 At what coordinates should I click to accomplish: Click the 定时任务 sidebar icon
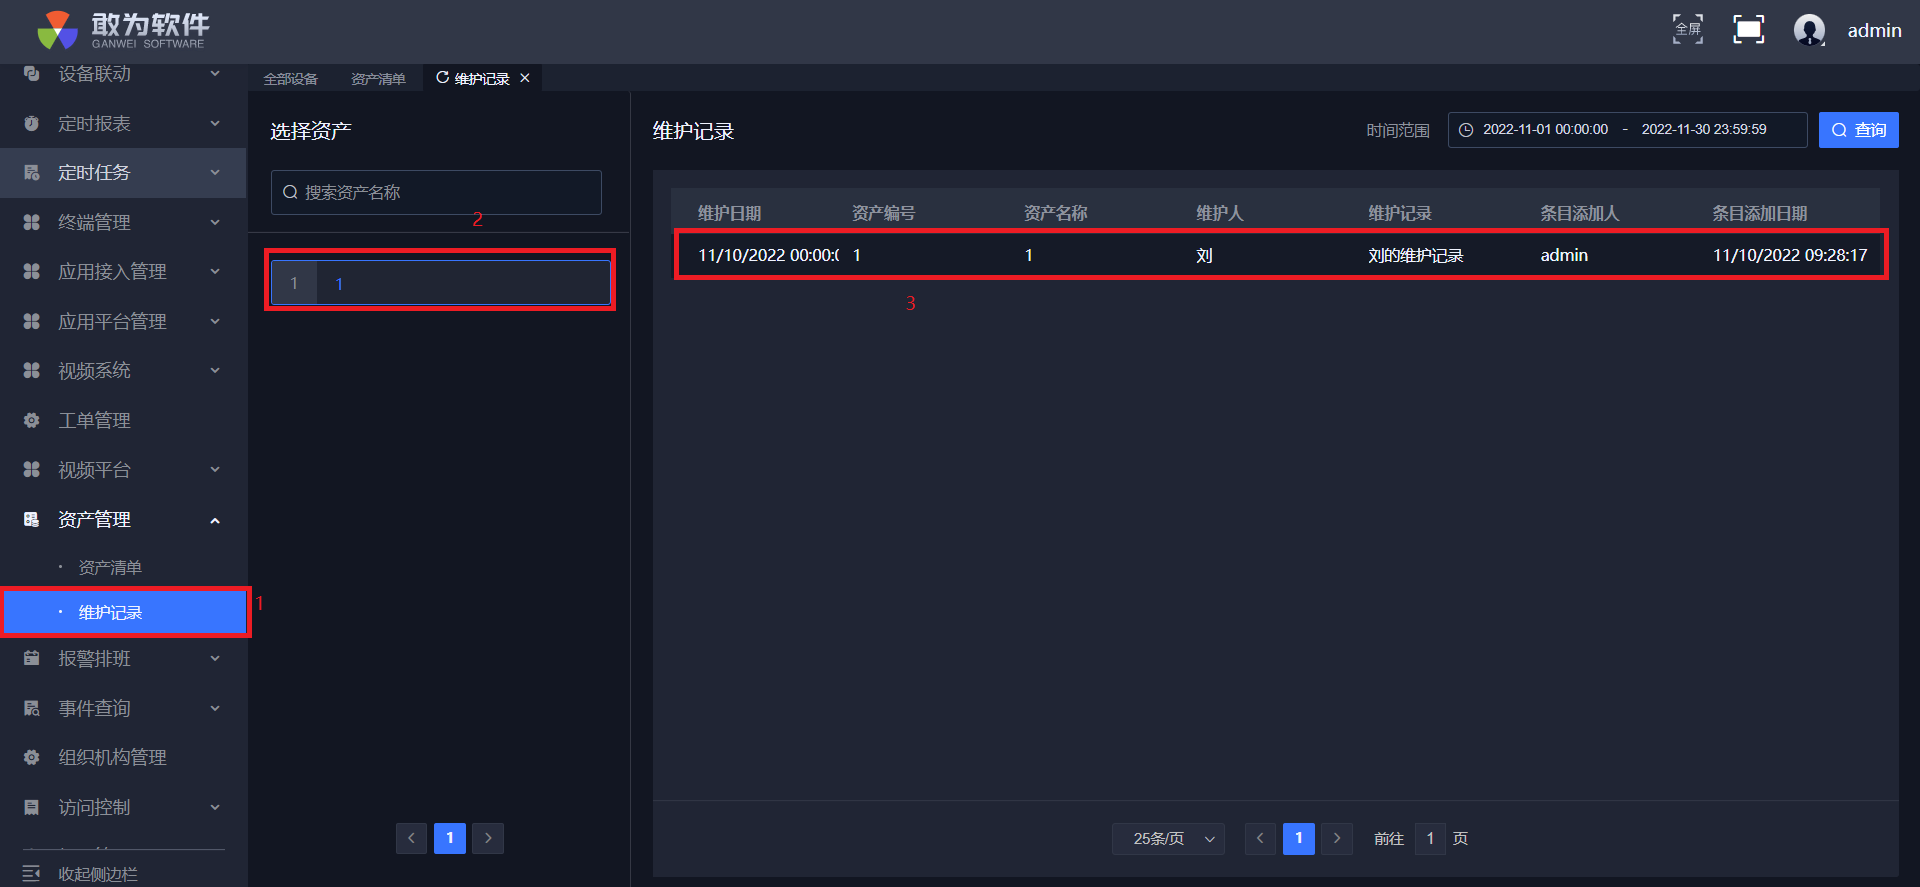(x=32, y=173)
